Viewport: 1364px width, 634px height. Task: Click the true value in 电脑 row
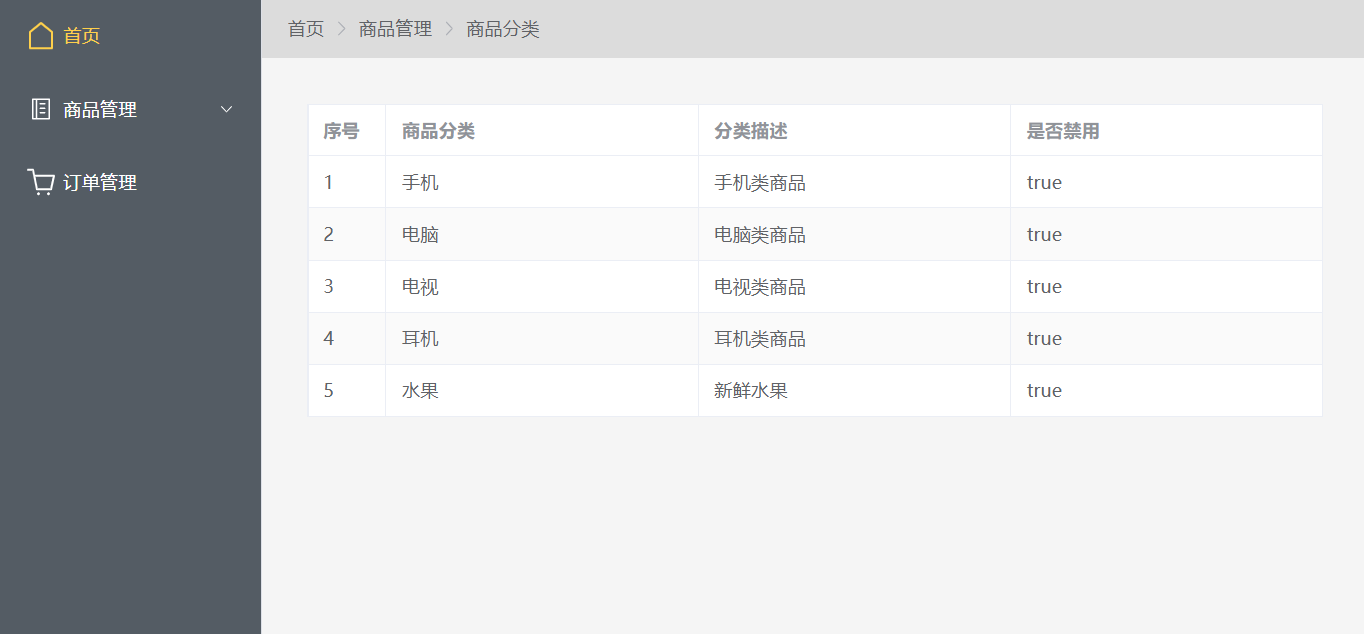click(1044, 234)
